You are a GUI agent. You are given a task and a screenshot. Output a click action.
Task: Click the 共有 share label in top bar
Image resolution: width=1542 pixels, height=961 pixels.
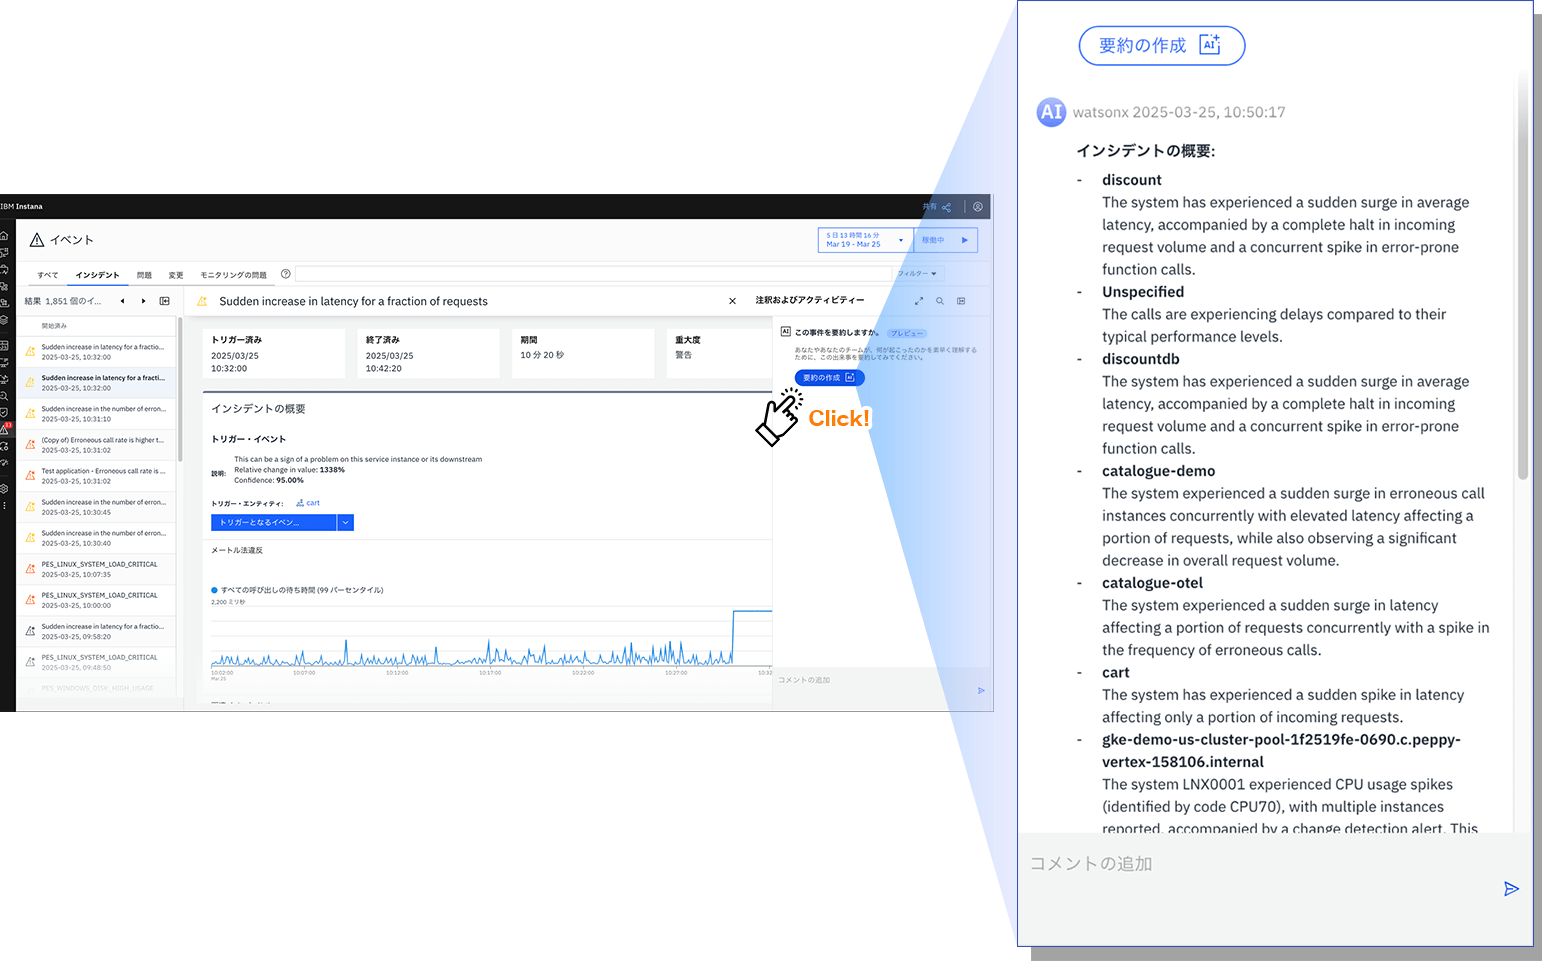click(930, 207)
